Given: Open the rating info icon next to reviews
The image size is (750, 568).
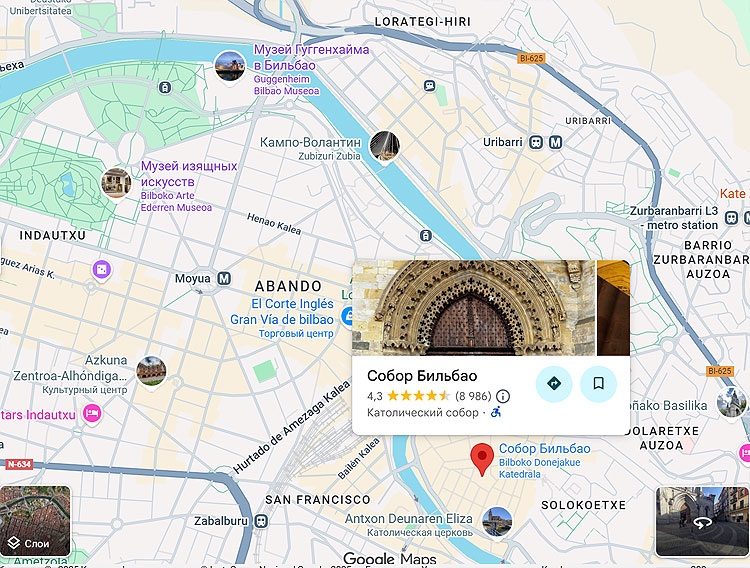Looking at the screenshot, I should [x=503, y=396].
